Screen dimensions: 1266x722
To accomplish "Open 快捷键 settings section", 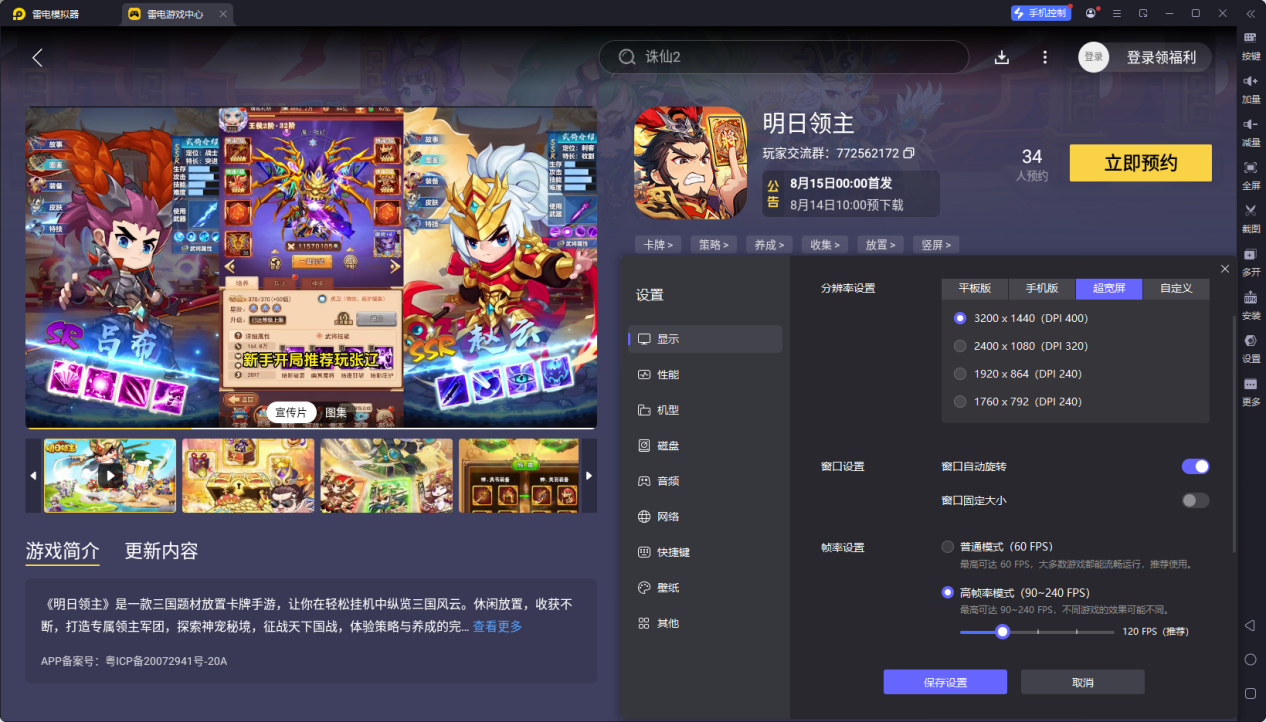I will (x=704, y=552).
